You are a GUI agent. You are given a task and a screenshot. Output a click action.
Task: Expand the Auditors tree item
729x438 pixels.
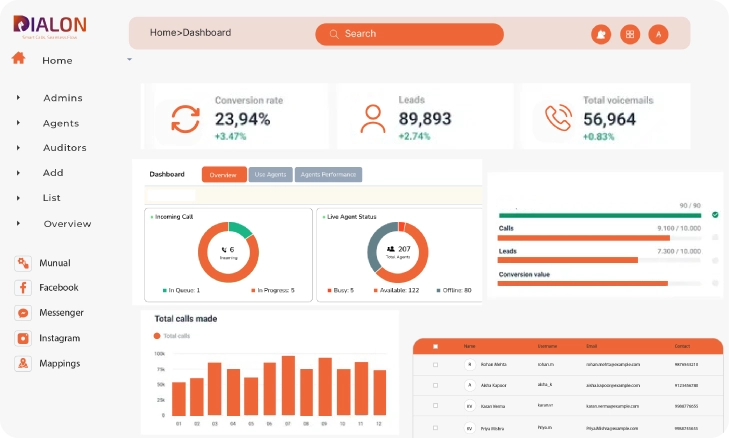tap(19, 148)
